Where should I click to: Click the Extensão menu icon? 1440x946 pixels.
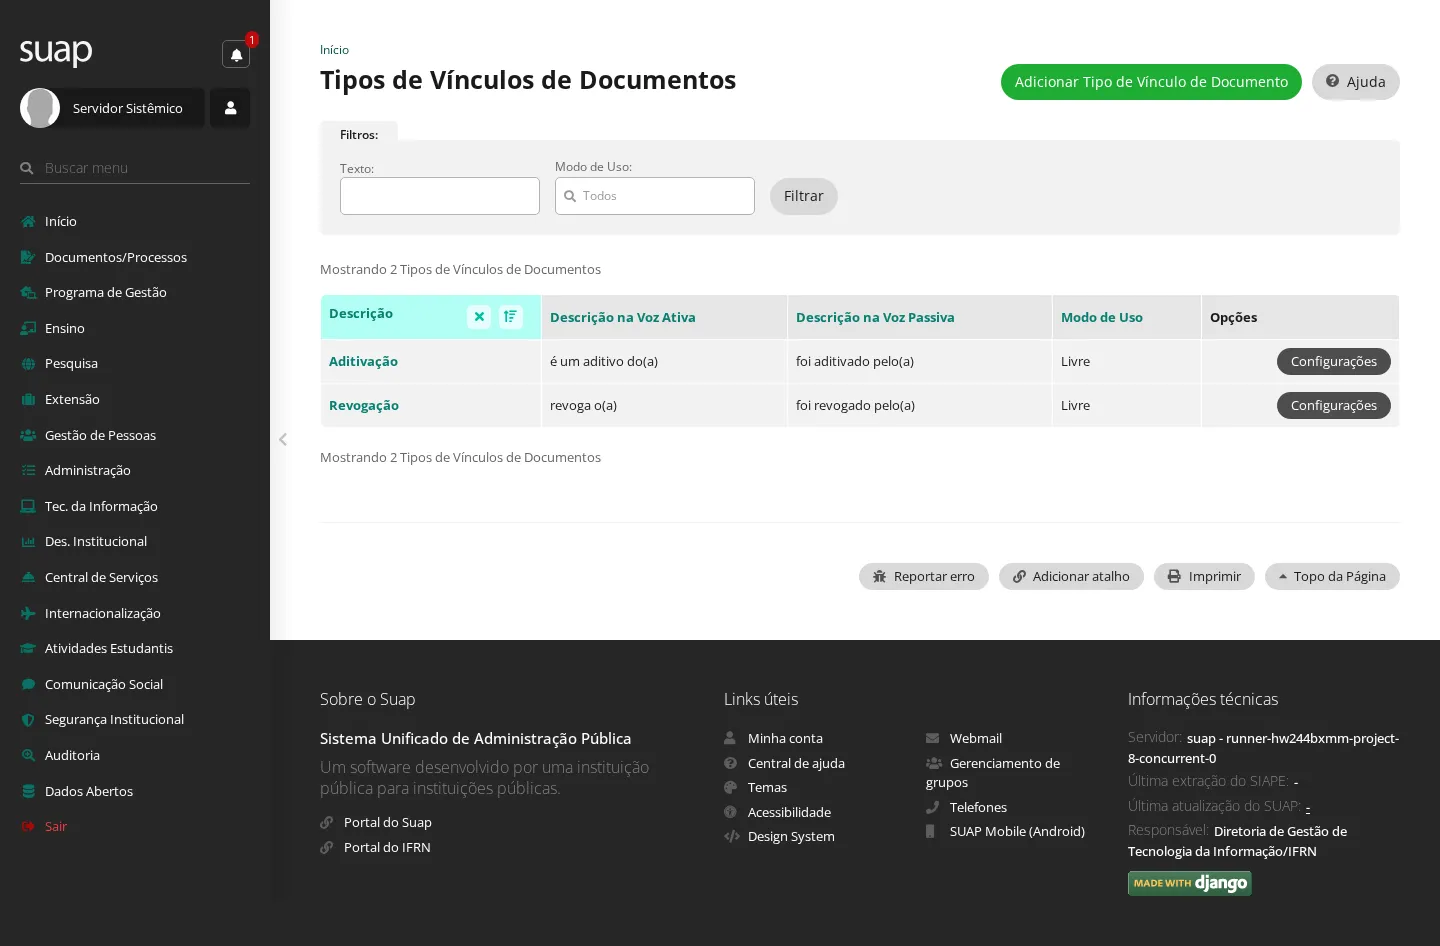click(x=28, y=399)
